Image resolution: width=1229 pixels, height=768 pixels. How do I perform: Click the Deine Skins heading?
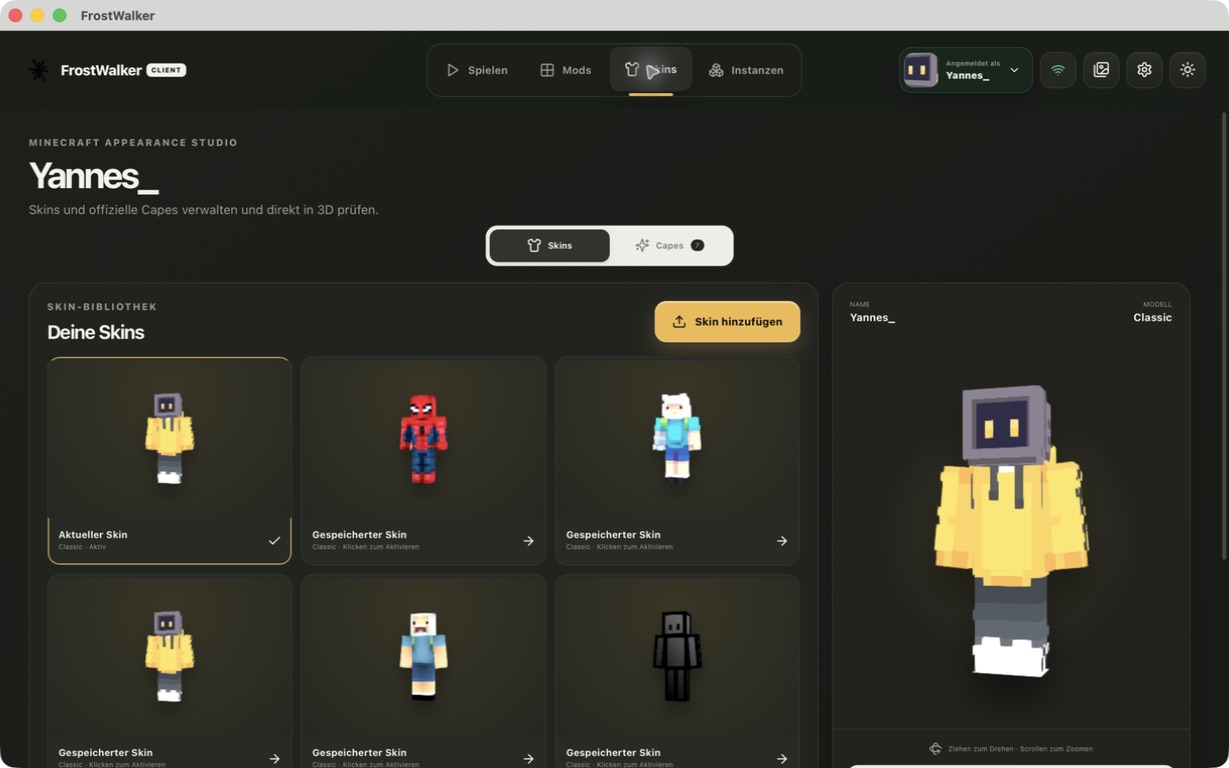pyautogui.click(x=96, y=332)
